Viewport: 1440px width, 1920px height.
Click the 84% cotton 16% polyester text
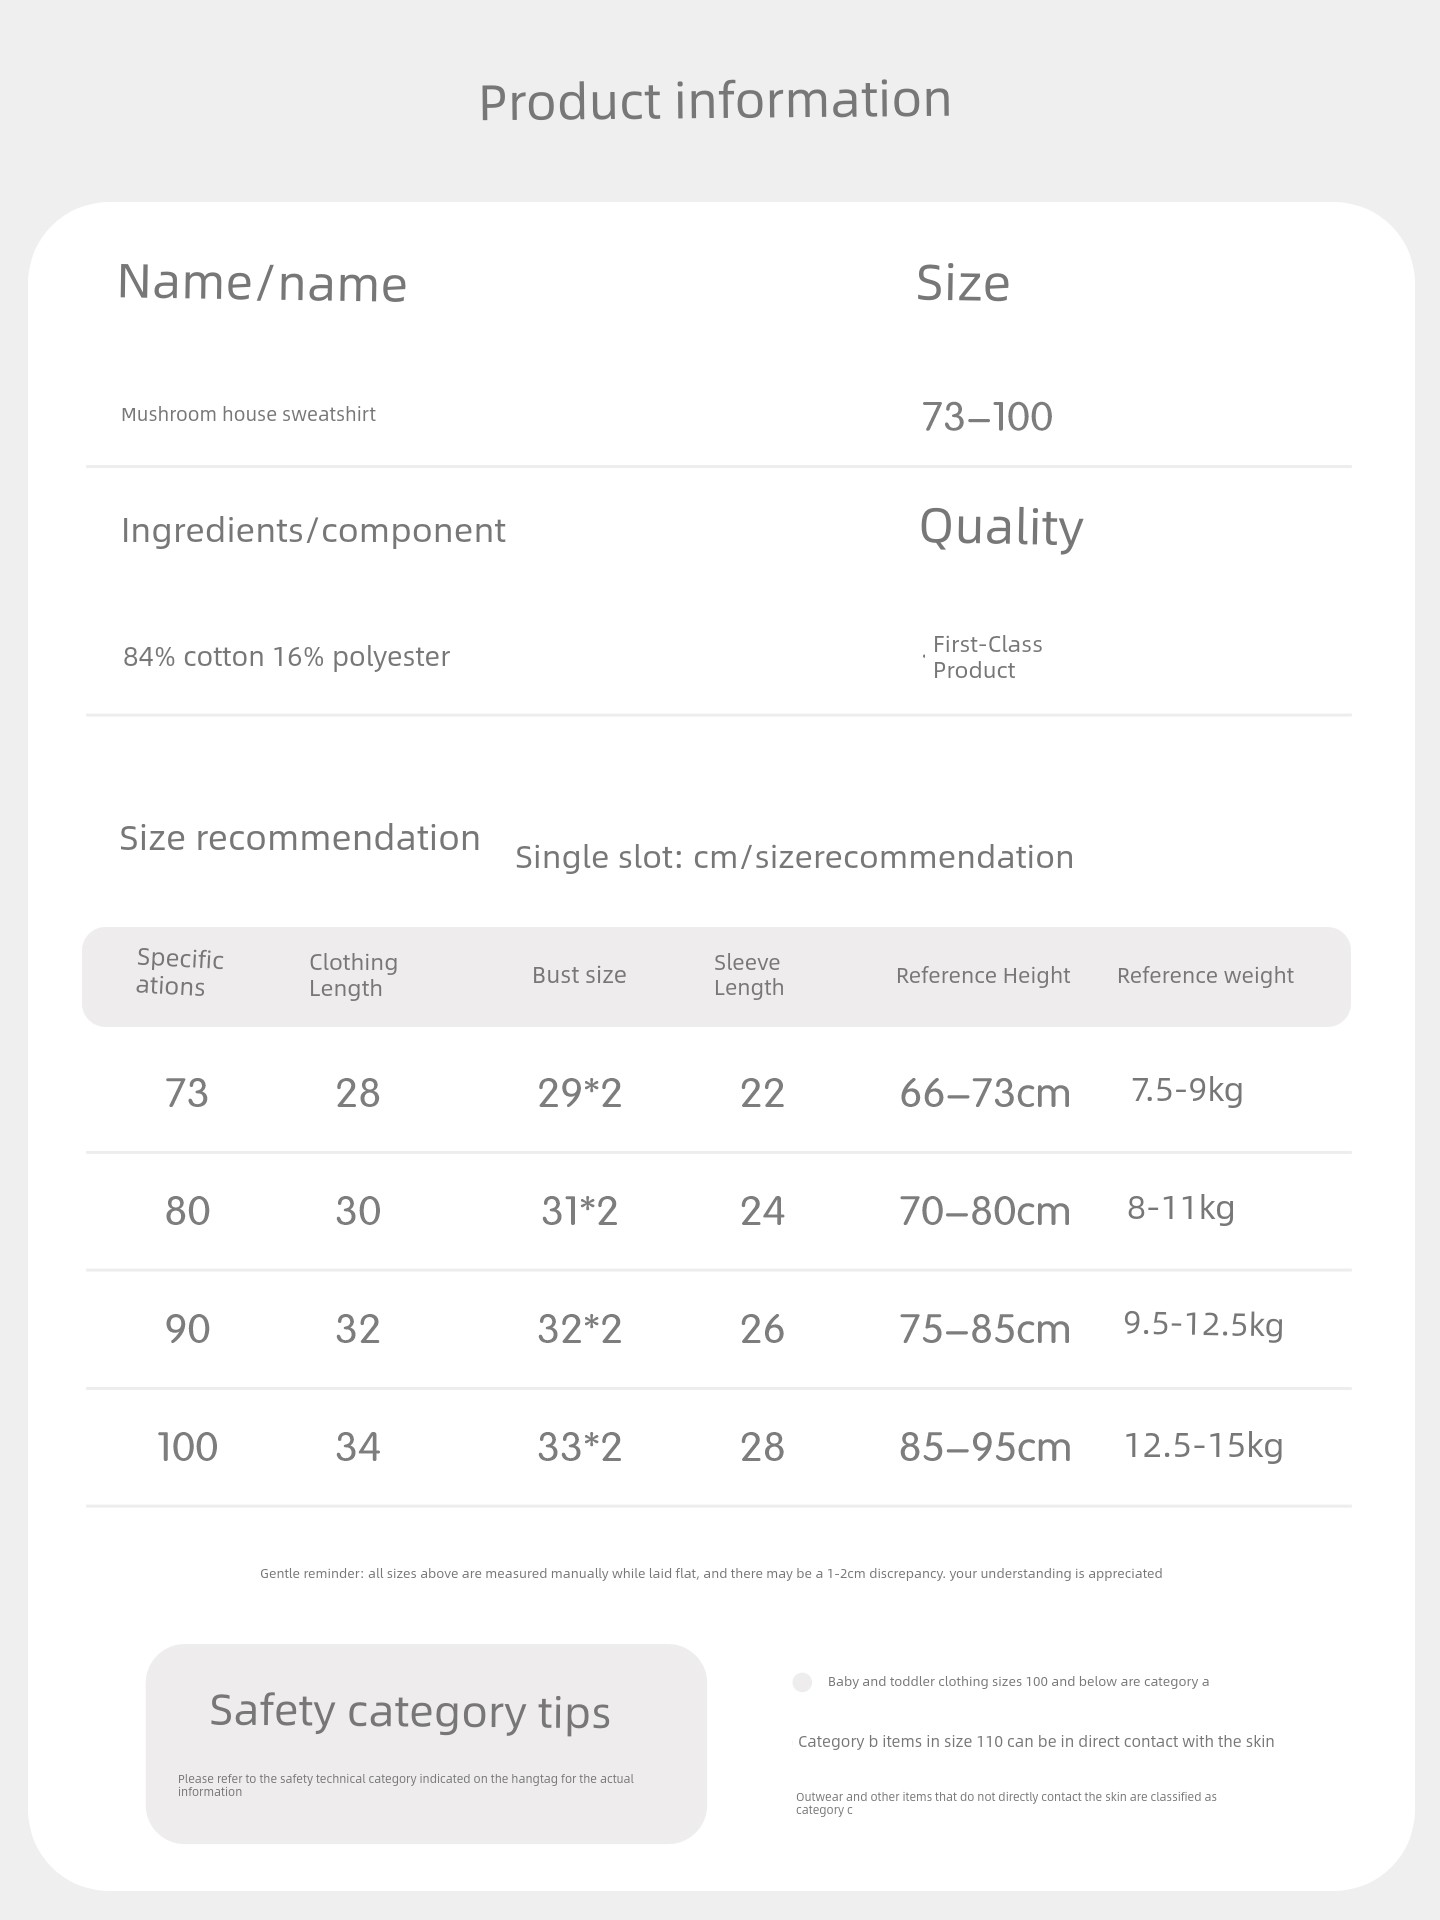(286, 657)
